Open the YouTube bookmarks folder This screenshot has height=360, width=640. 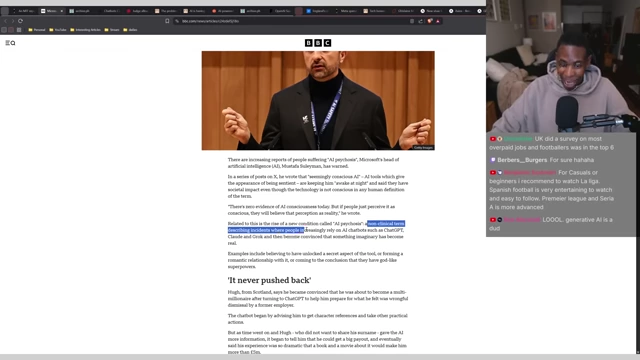click(x=58, y=30)
